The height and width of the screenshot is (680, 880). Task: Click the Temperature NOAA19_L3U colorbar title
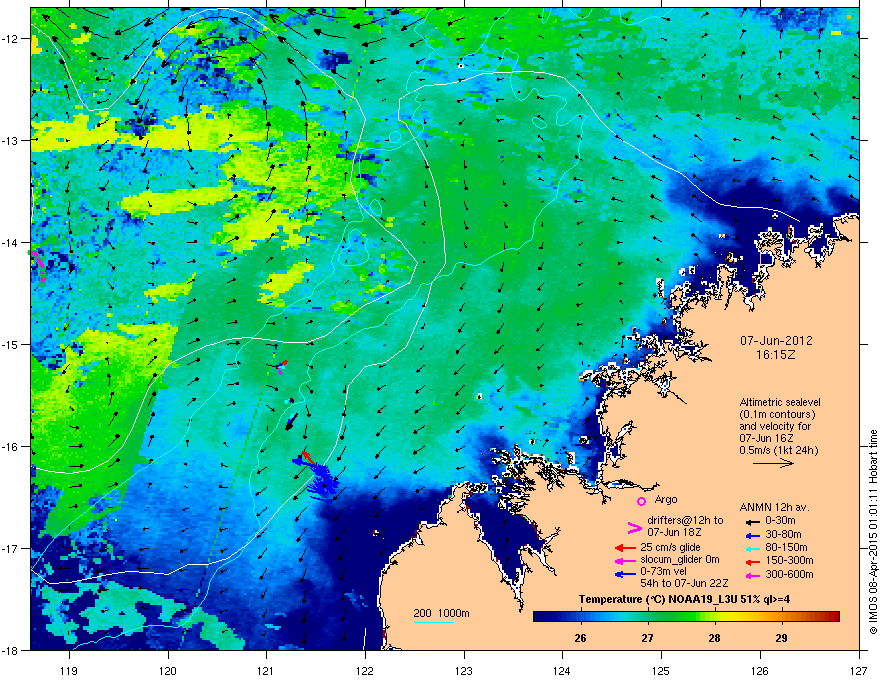[684, 599]
